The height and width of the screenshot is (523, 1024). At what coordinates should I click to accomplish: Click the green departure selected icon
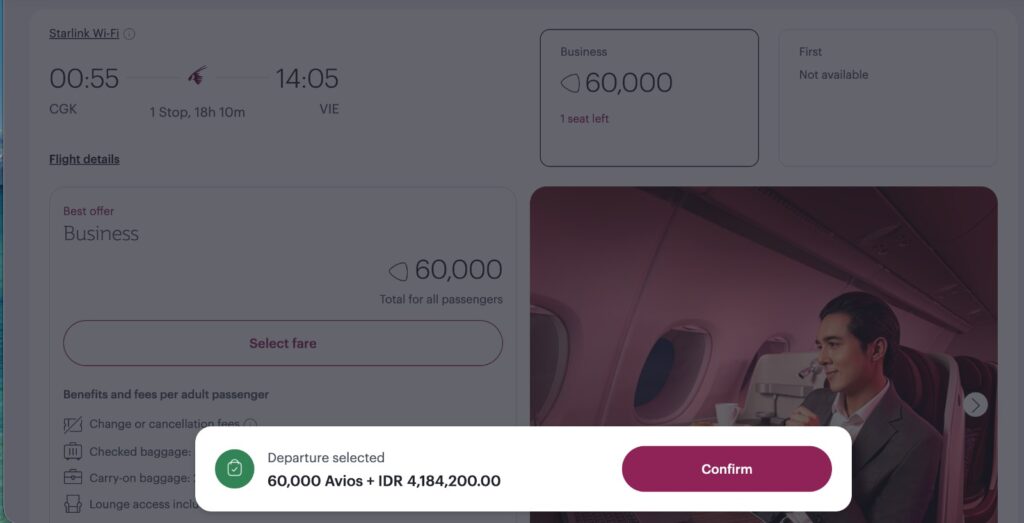tap(234, 469)
